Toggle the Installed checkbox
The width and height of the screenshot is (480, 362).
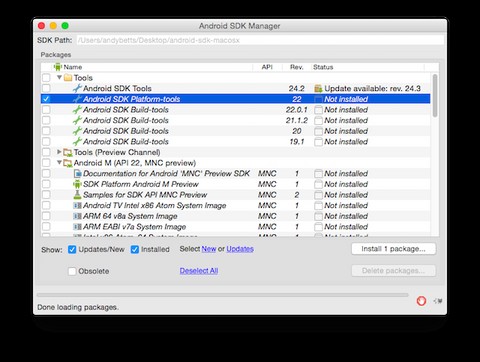pyautogui.click(x=135, y=249)
